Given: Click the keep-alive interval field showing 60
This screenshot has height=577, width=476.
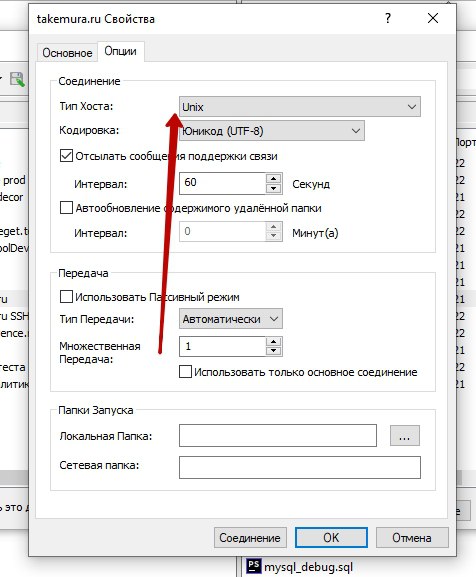Looking at the screenshot, I should [222, 183].
